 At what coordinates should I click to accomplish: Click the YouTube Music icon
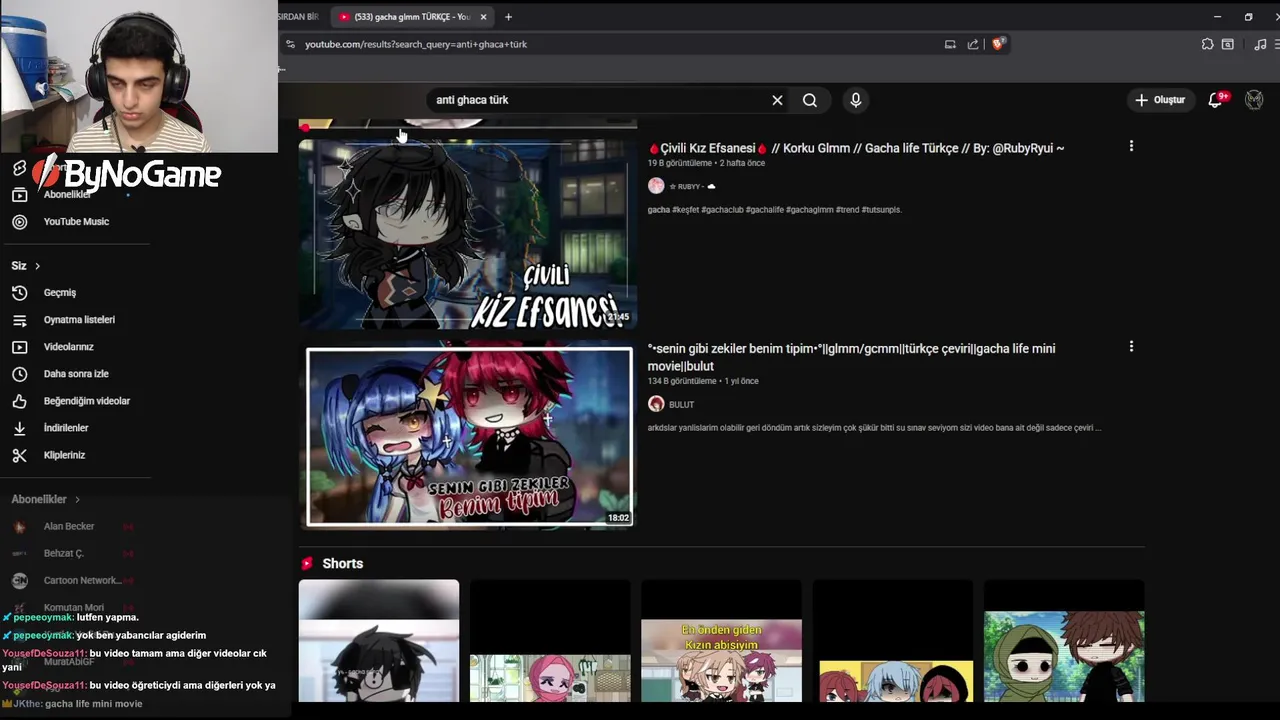(19, 222)
